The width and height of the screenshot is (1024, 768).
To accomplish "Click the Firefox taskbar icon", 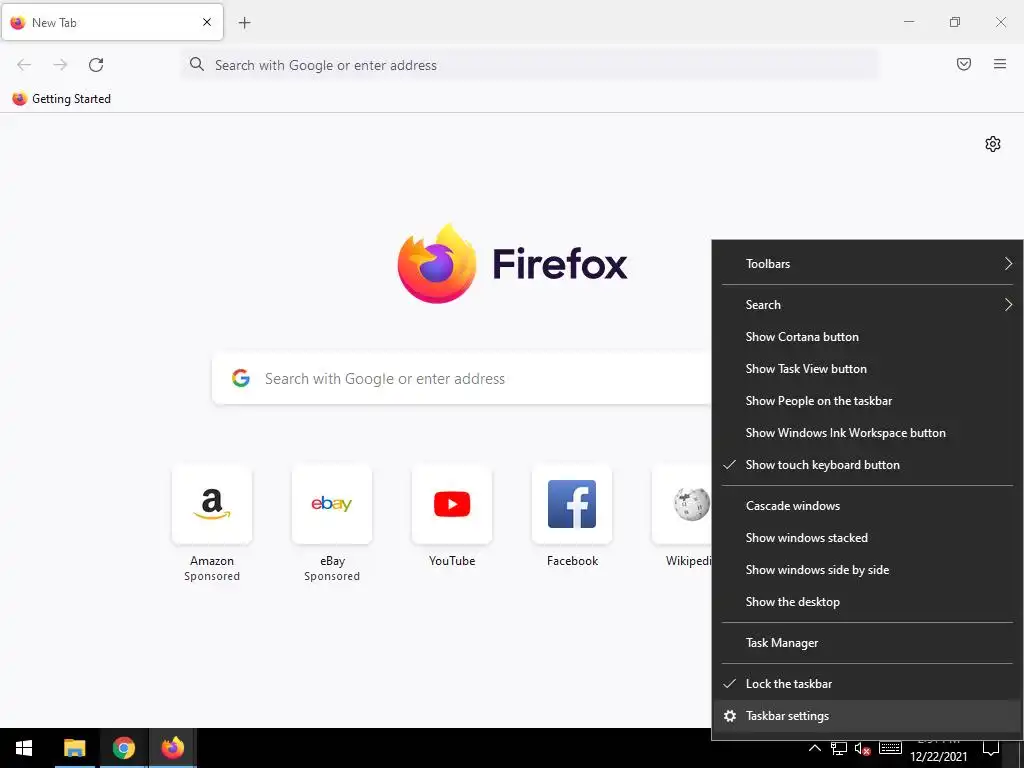I will tap(172, 748).
